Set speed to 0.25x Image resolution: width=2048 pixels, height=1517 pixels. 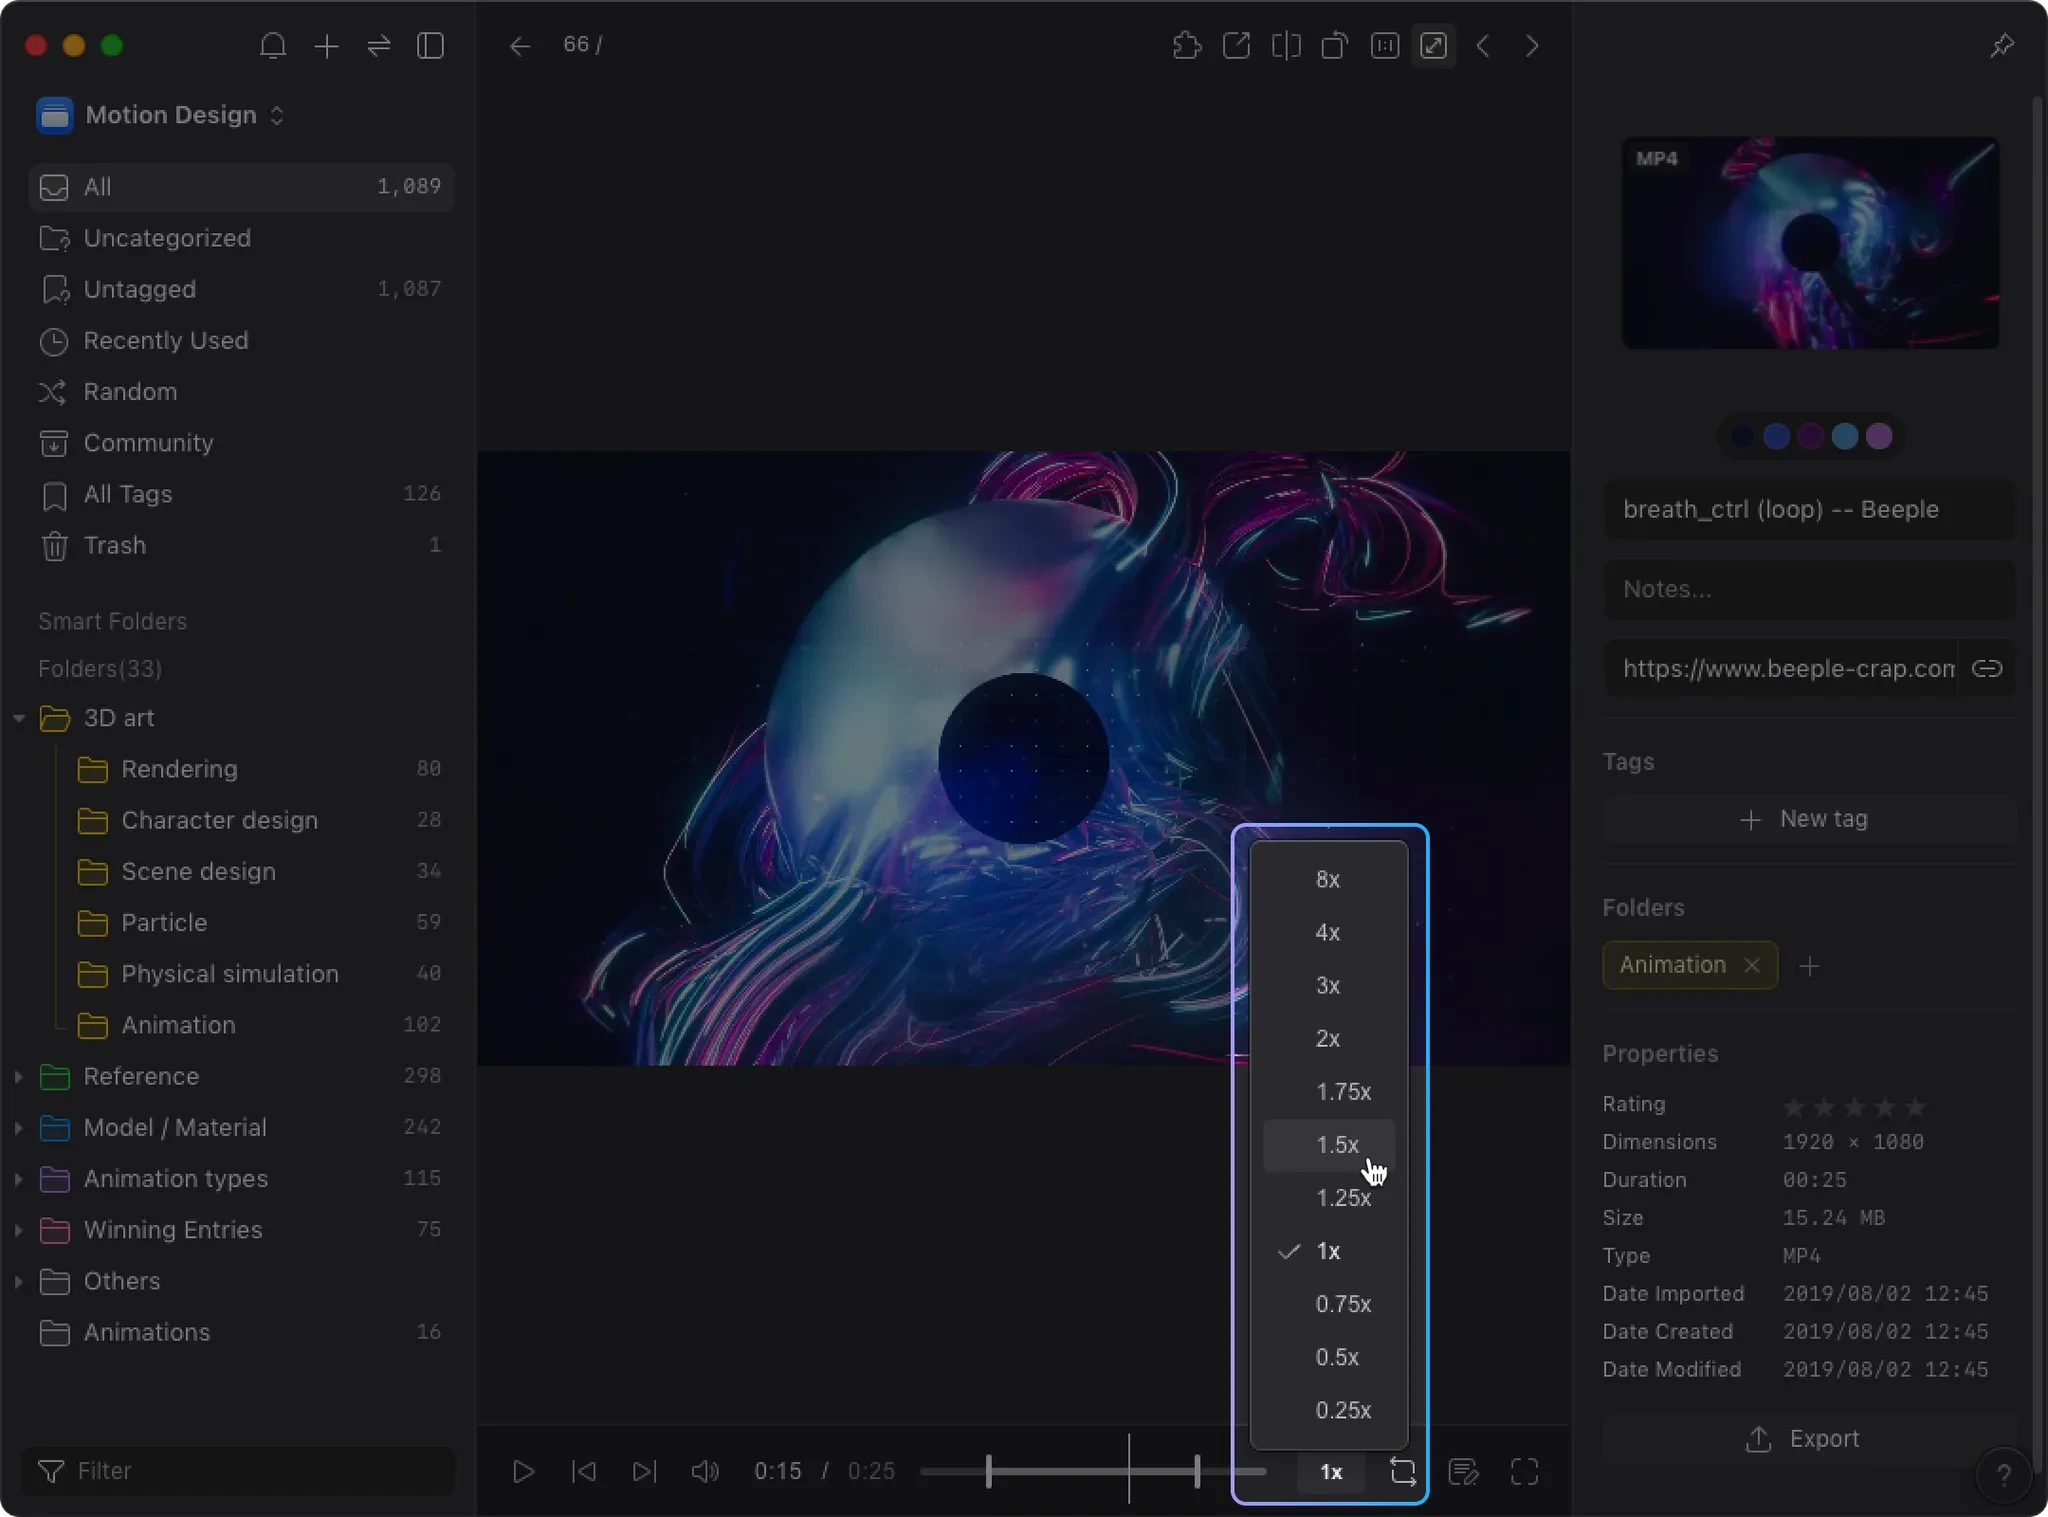pos(1329,1410)
